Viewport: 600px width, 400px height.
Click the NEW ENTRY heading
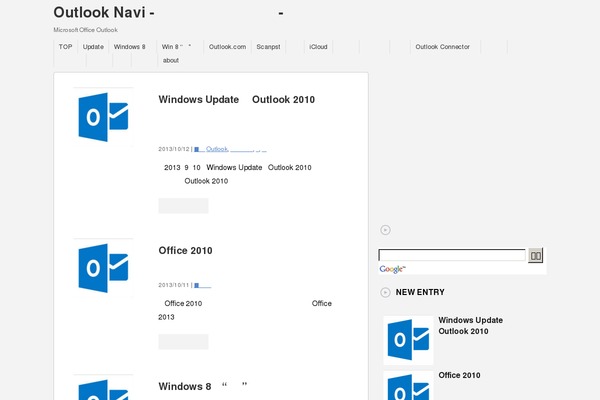(x=420, y=292)
